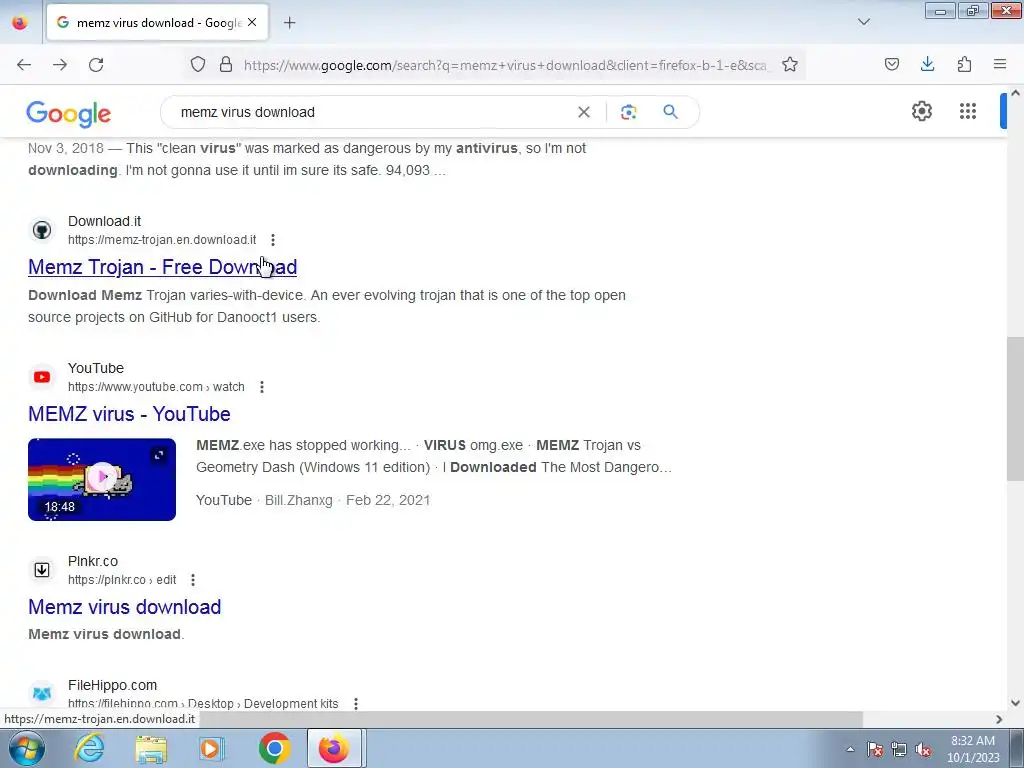Open Action Center flag icon
The image size is (1024, 768).
pos(875,749)
